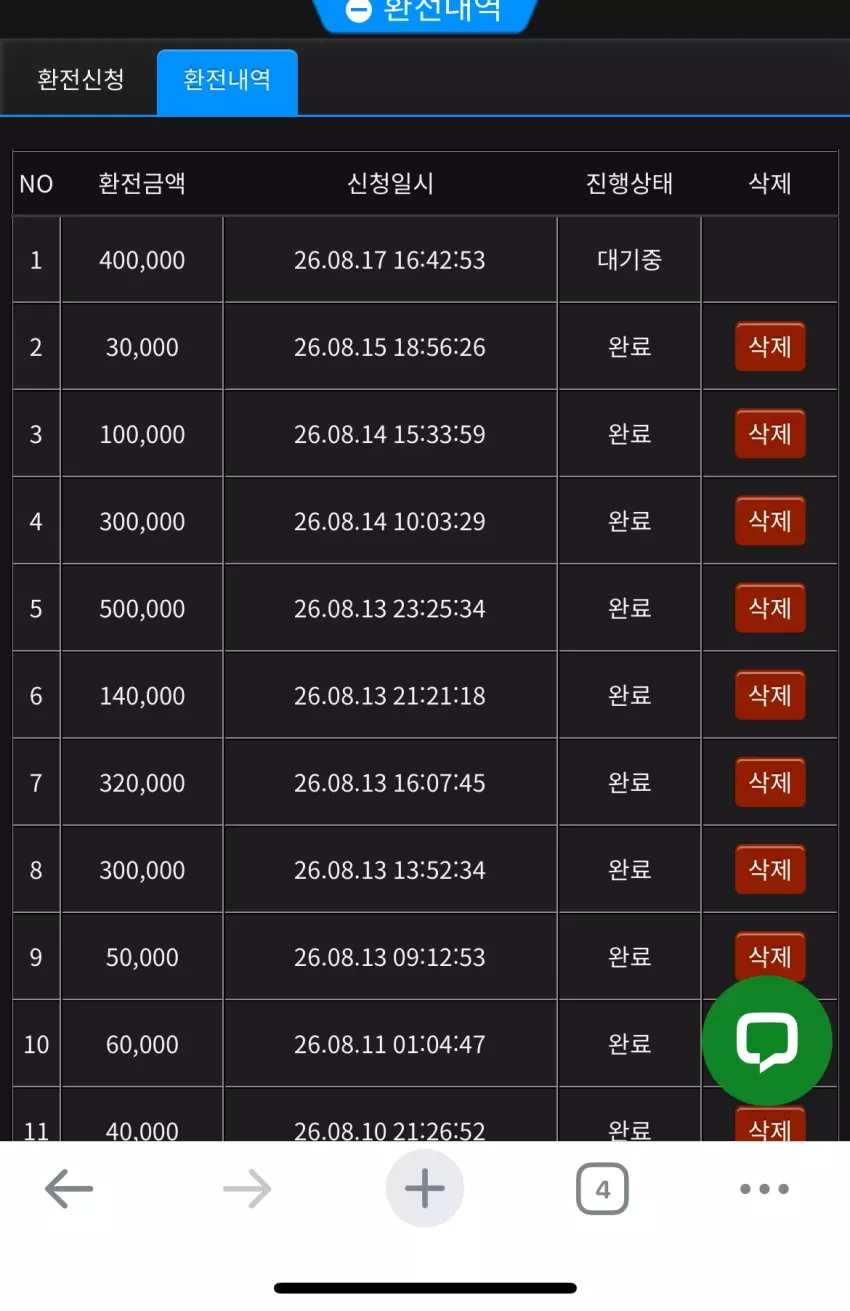Click the 400,000 amount cell
850x1311 pixels.
pos(142,260)
